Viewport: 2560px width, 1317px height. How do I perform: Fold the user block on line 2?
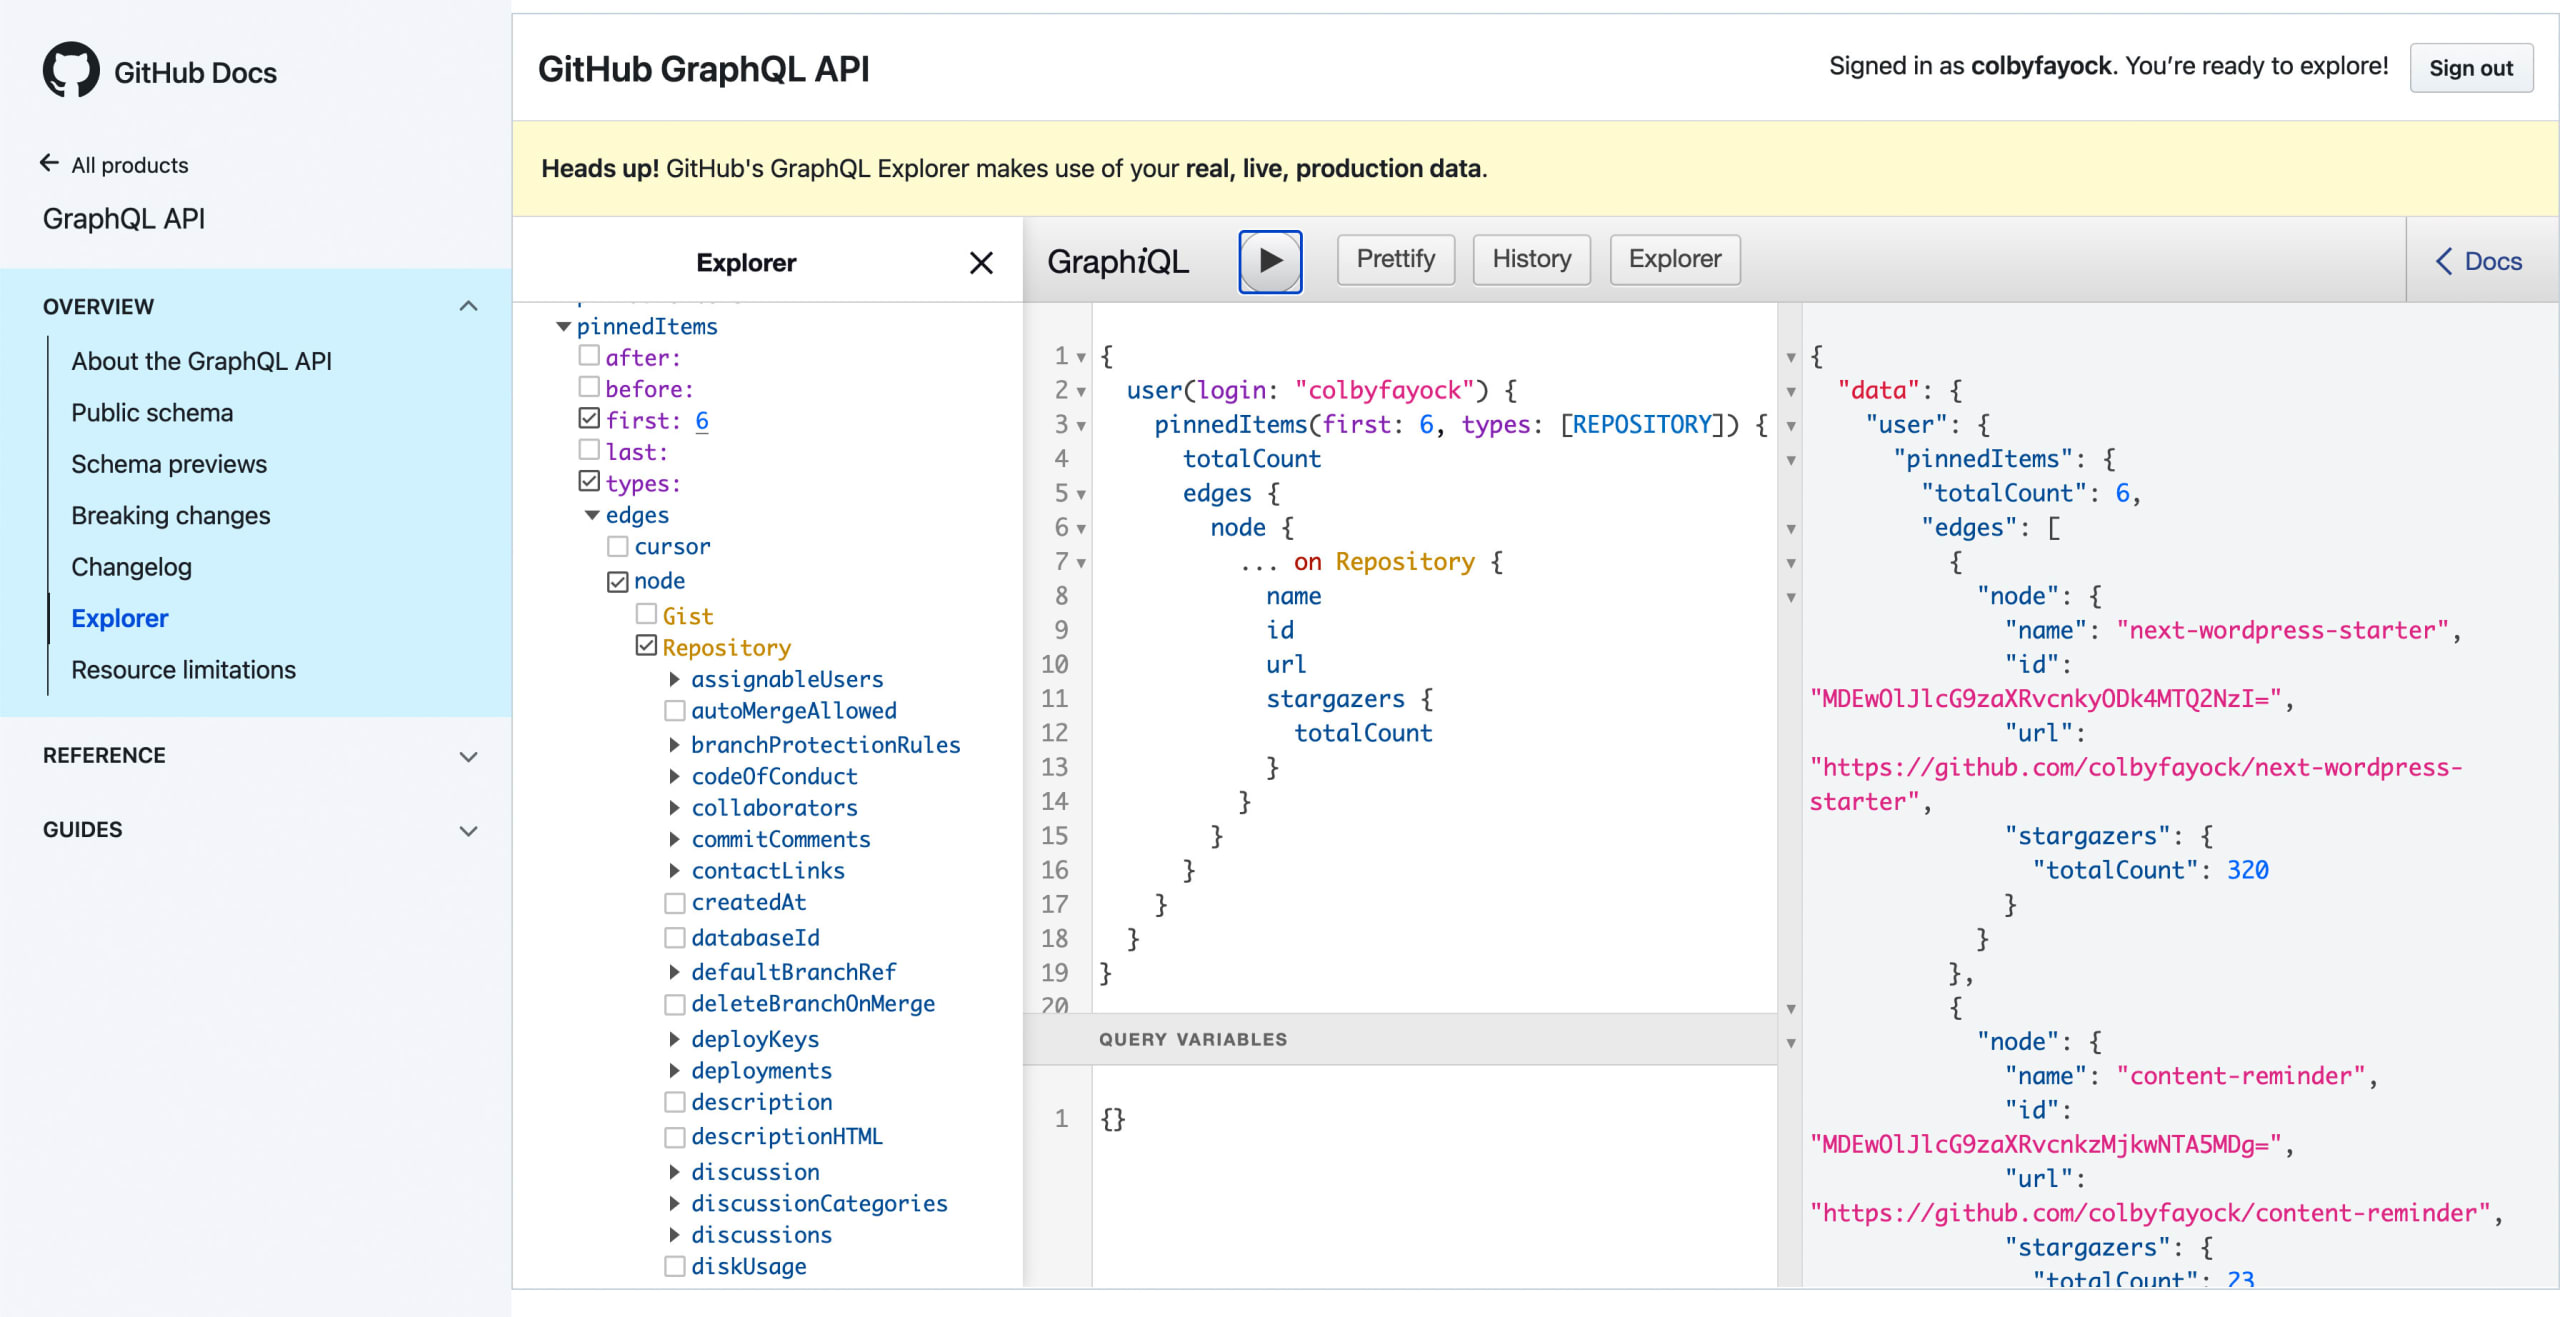click(1081, 392)
